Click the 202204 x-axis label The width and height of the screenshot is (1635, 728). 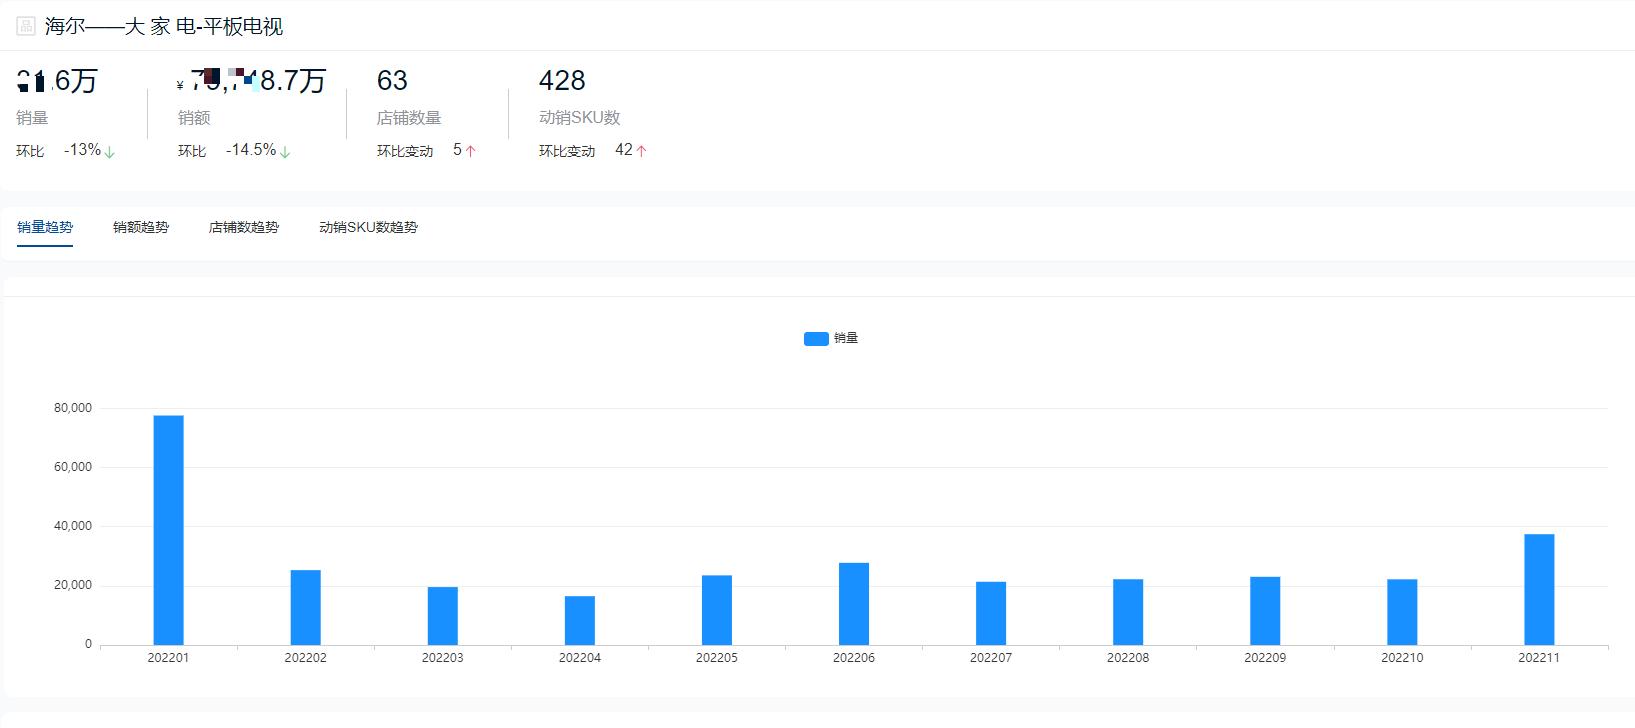[x=580, y=658]
